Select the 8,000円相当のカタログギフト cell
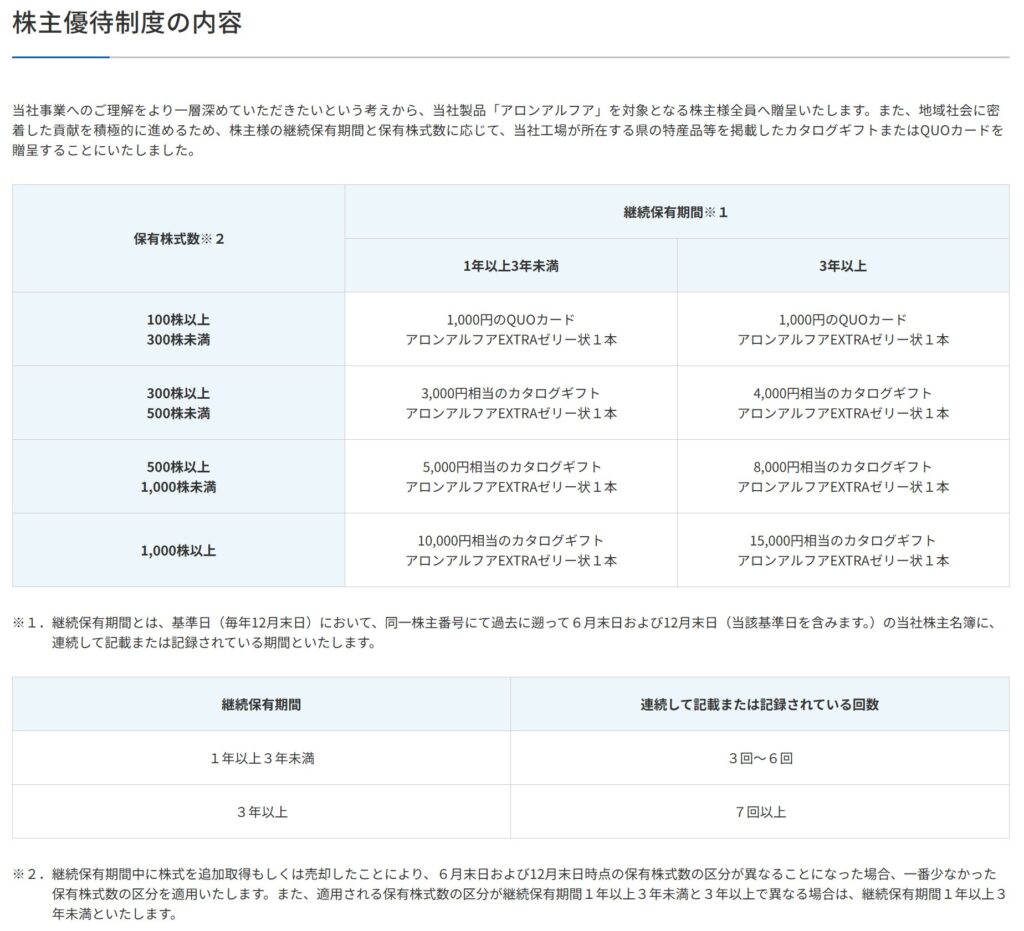Image resolution: width=1024 pixels, height=931 pixels. point(843,477)
